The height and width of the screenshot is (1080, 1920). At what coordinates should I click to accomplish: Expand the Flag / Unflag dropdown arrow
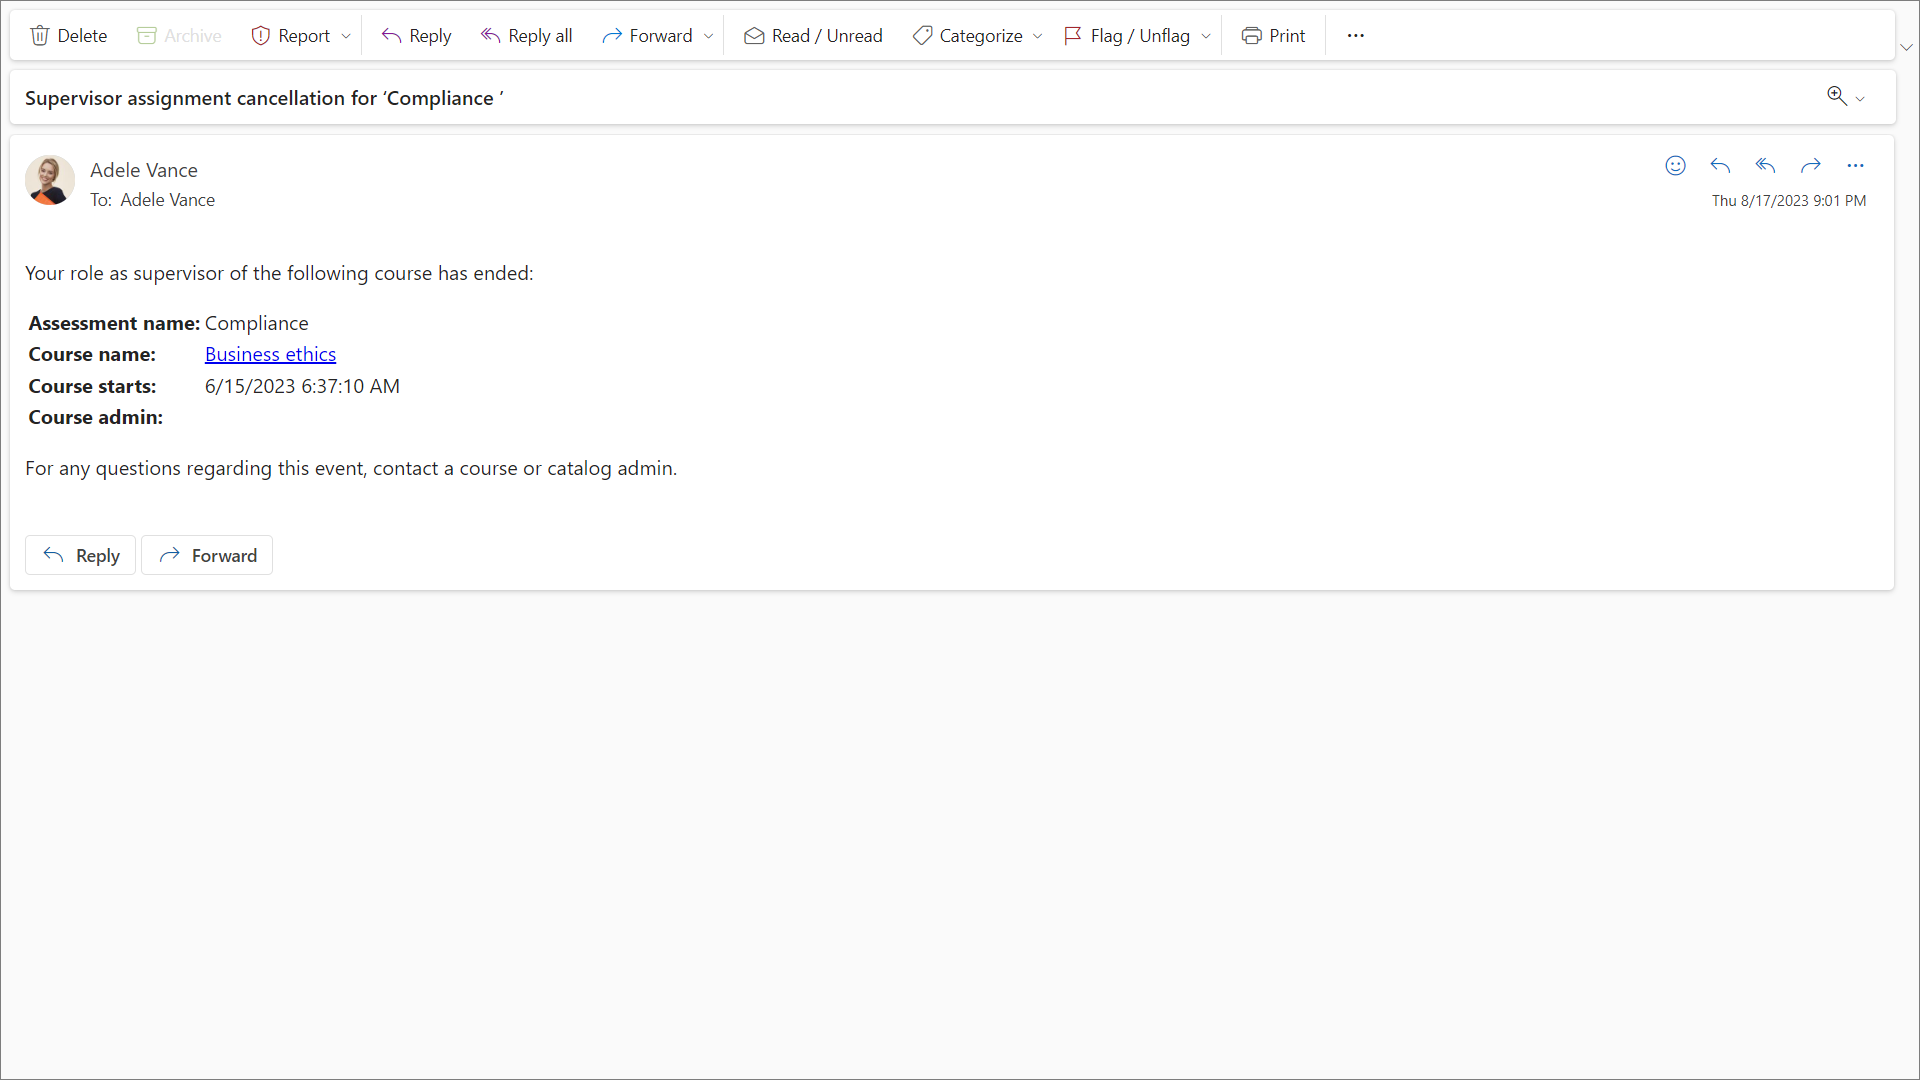(1206, 36)
